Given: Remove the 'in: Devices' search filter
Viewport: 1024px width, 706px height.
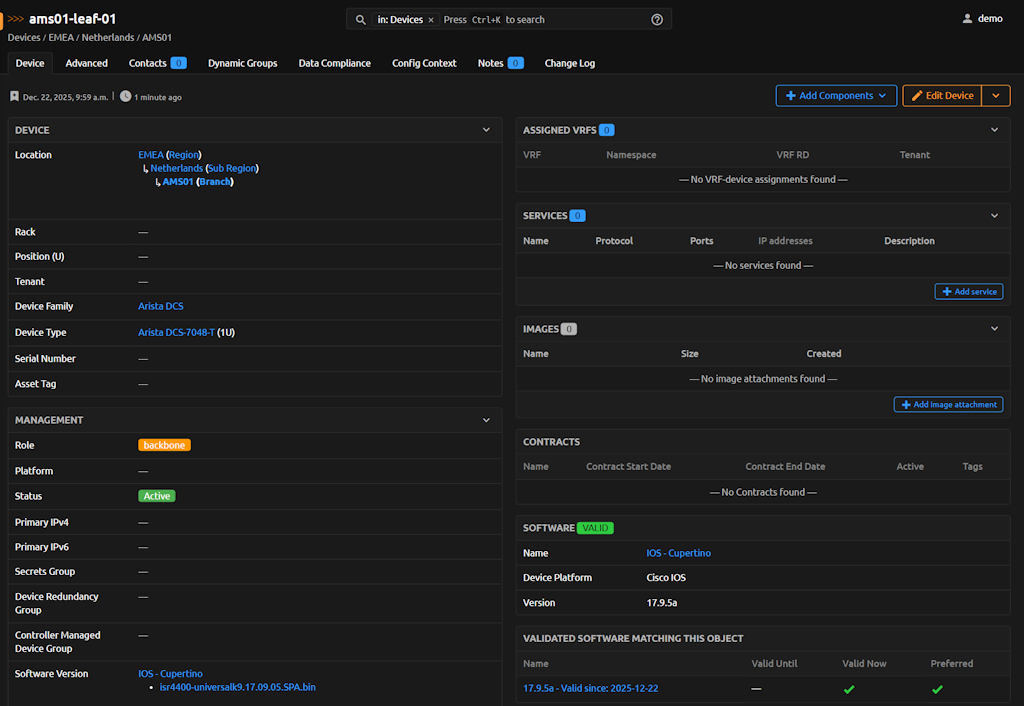Looking at the screenshot, I should 431,20.
